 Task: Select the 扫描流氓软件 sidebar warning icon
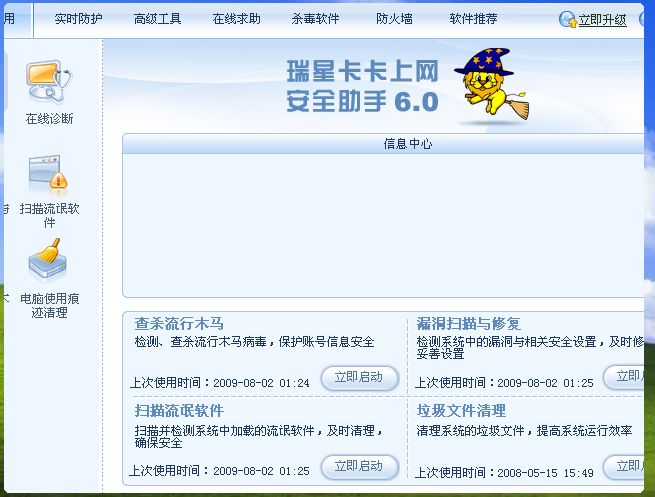tap(48, 175)
